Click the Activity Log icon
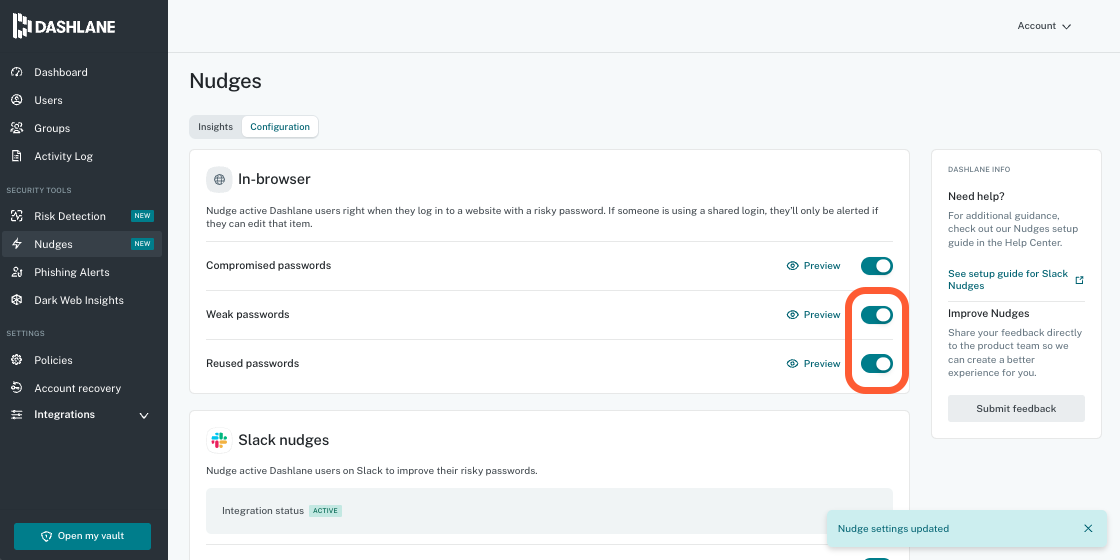Screen dimensions: 1120x560 (x=16, y=156)
